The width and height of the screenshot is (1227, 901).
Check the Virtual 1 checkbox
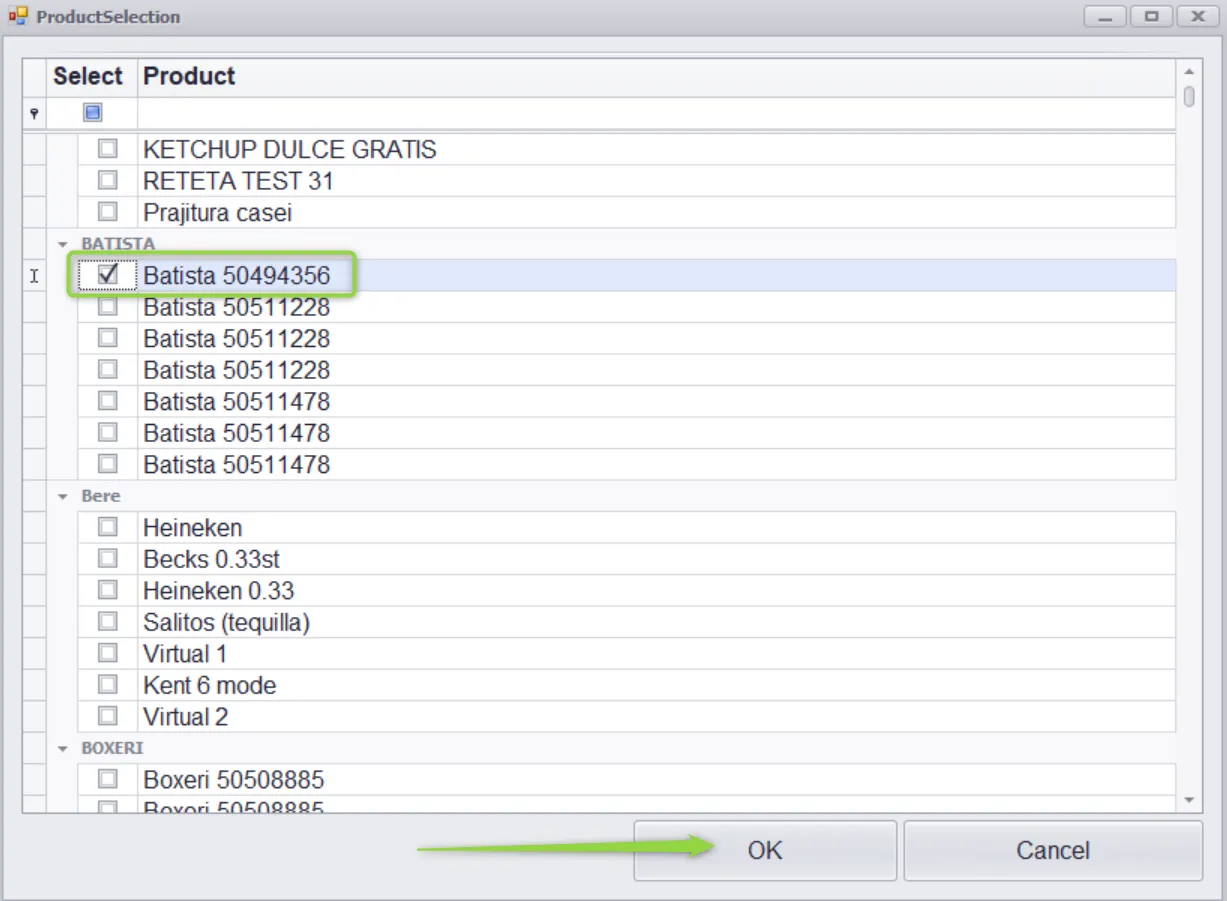click(x=107, y=653)
